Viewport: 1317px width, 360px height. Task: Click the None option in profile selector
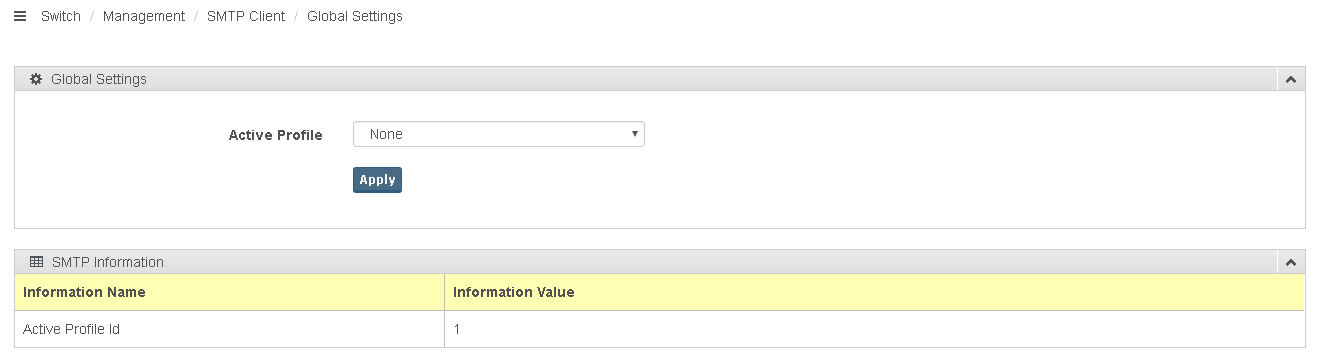pos(386,134)
